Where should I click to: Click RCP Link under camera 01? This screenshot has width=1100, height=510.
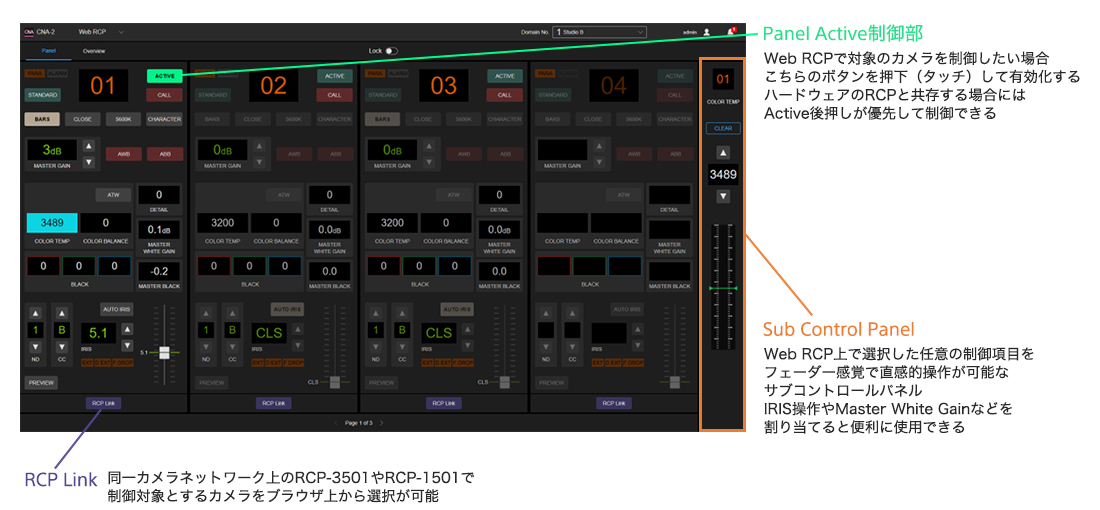click(x=103, y=403)
